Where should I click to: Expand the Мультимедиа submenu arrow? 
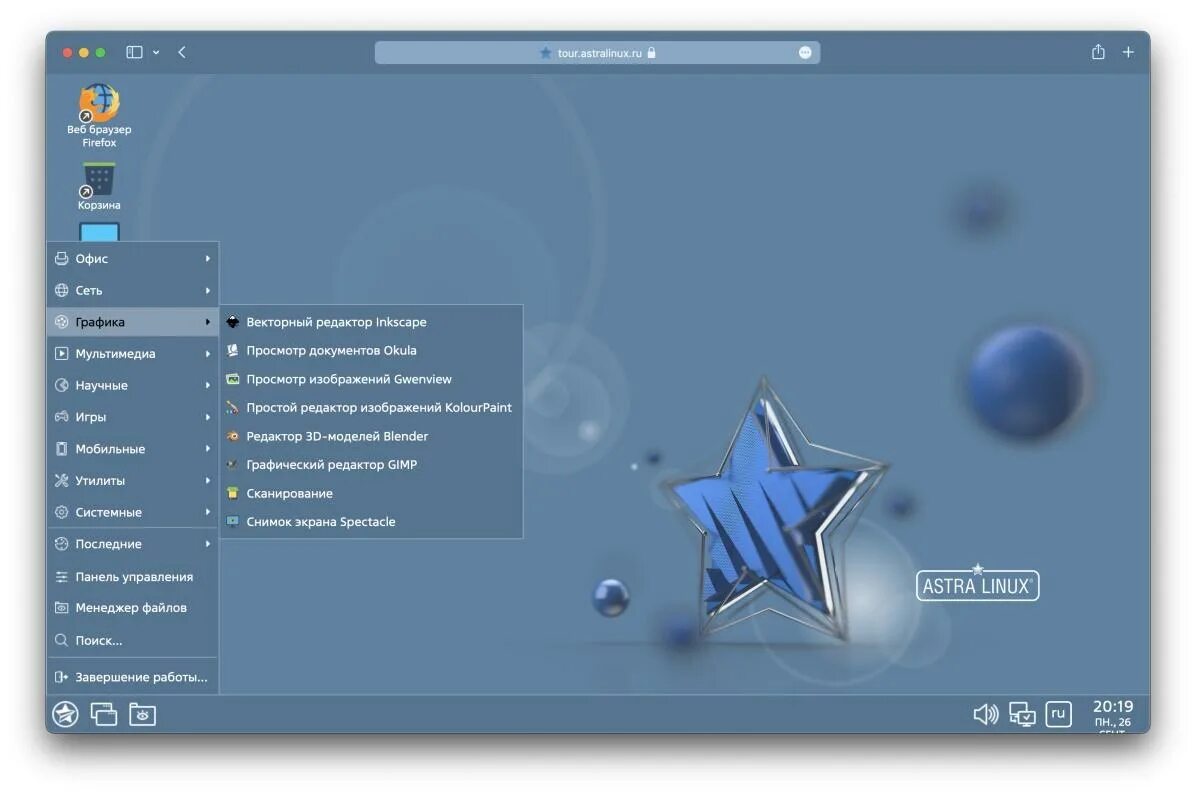207,353
